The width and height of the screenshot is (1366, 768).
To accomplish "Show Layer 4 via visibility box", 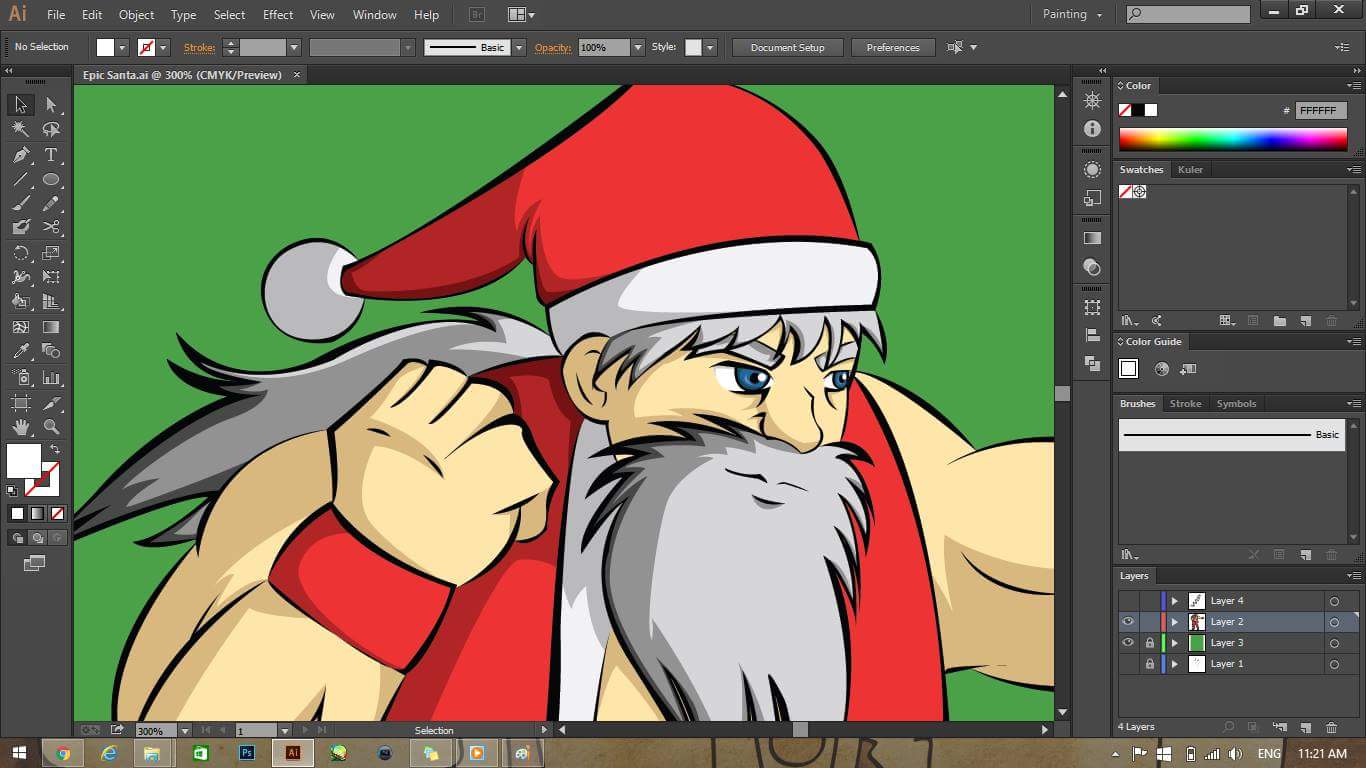I will pos(1128,601).
